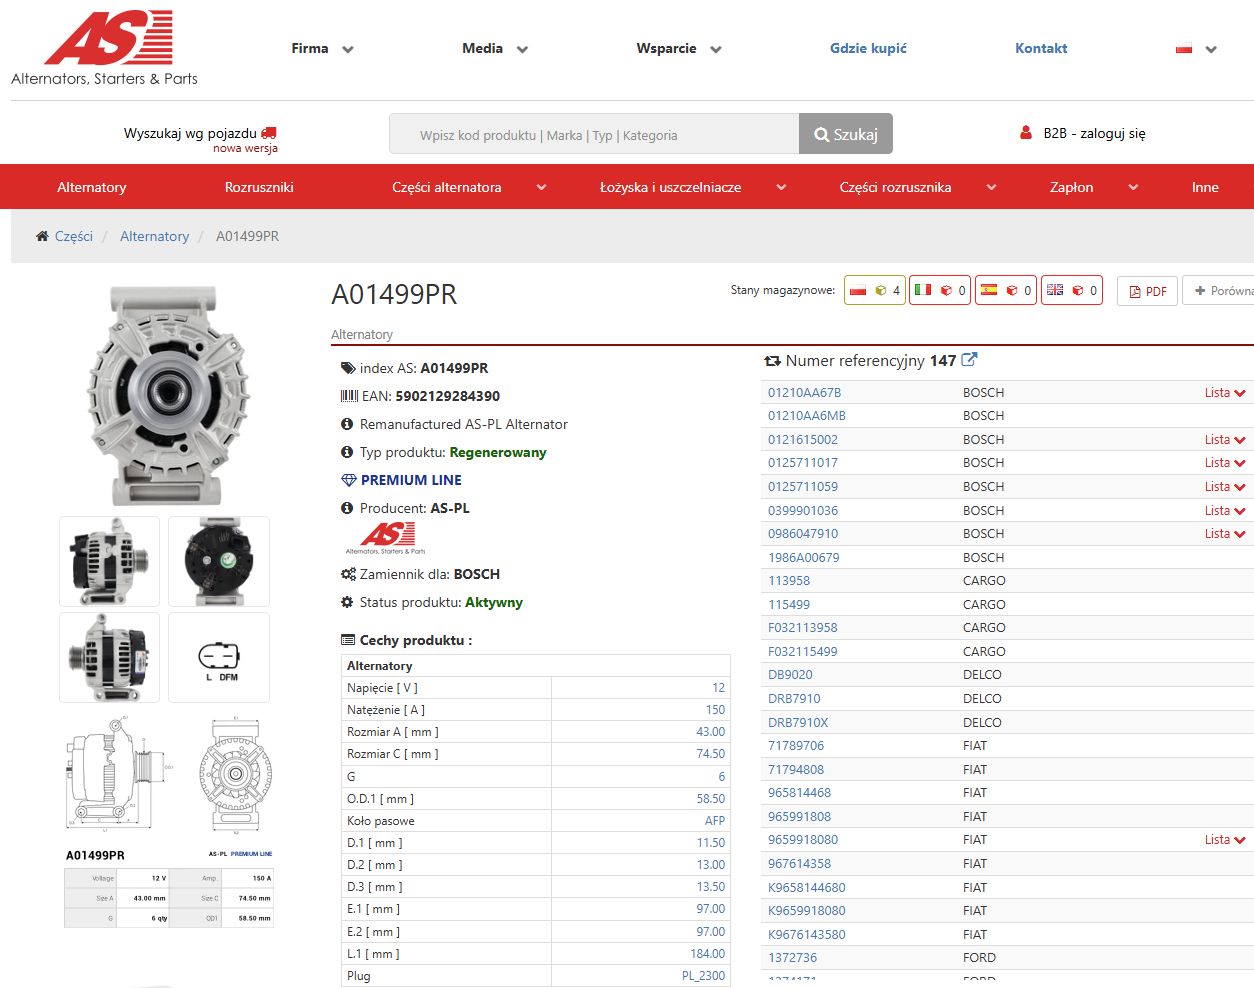Click the AFP Koło pasowe value
The image size is (1254, 988).
tap(714, 820)
